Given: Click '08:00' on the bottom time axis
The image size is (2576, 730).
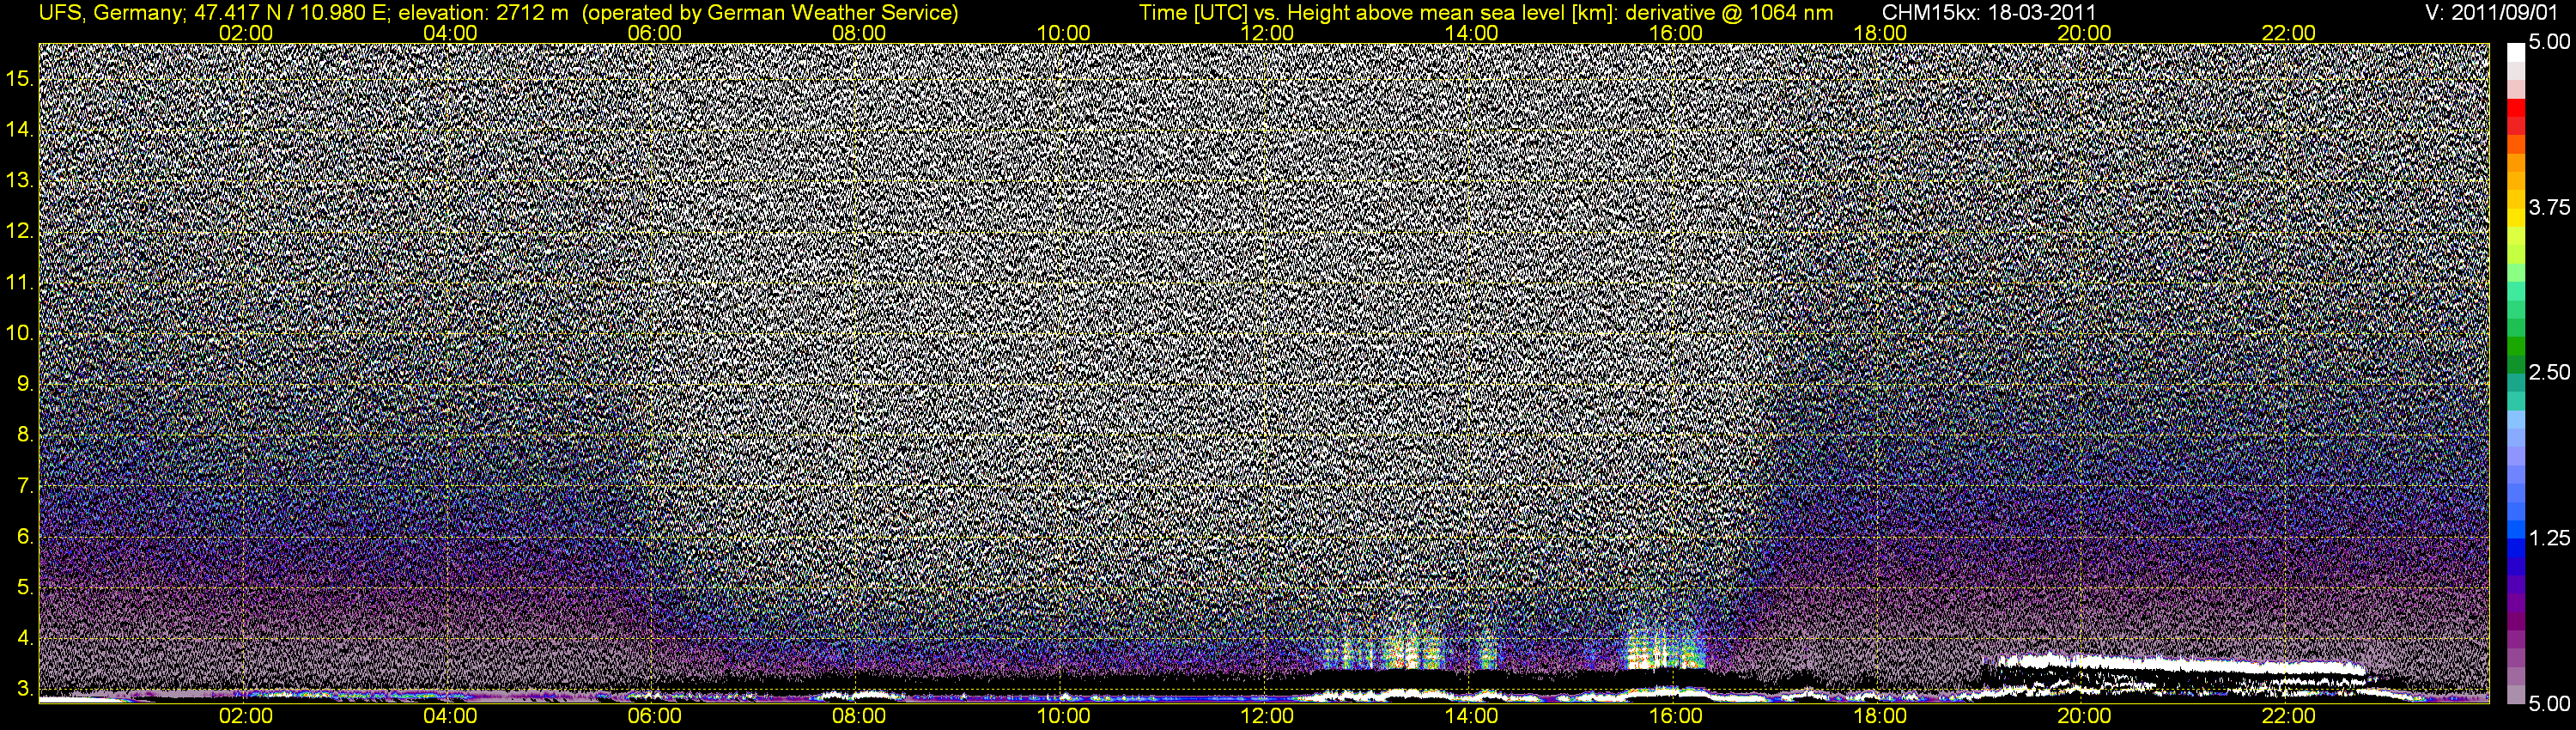Looking at the screenshot, I should pyautogui.click(x=859, y=716).
